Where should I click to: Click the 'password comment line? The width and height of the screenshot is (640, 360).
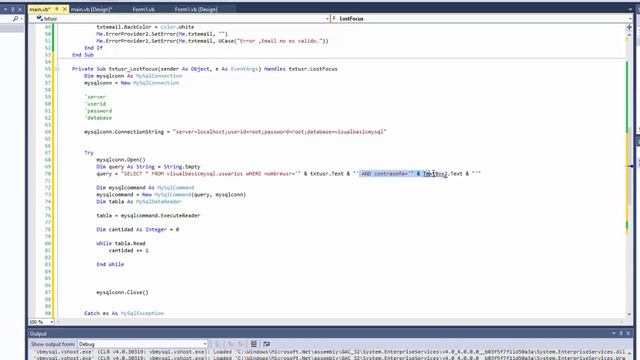coord(98,111)
